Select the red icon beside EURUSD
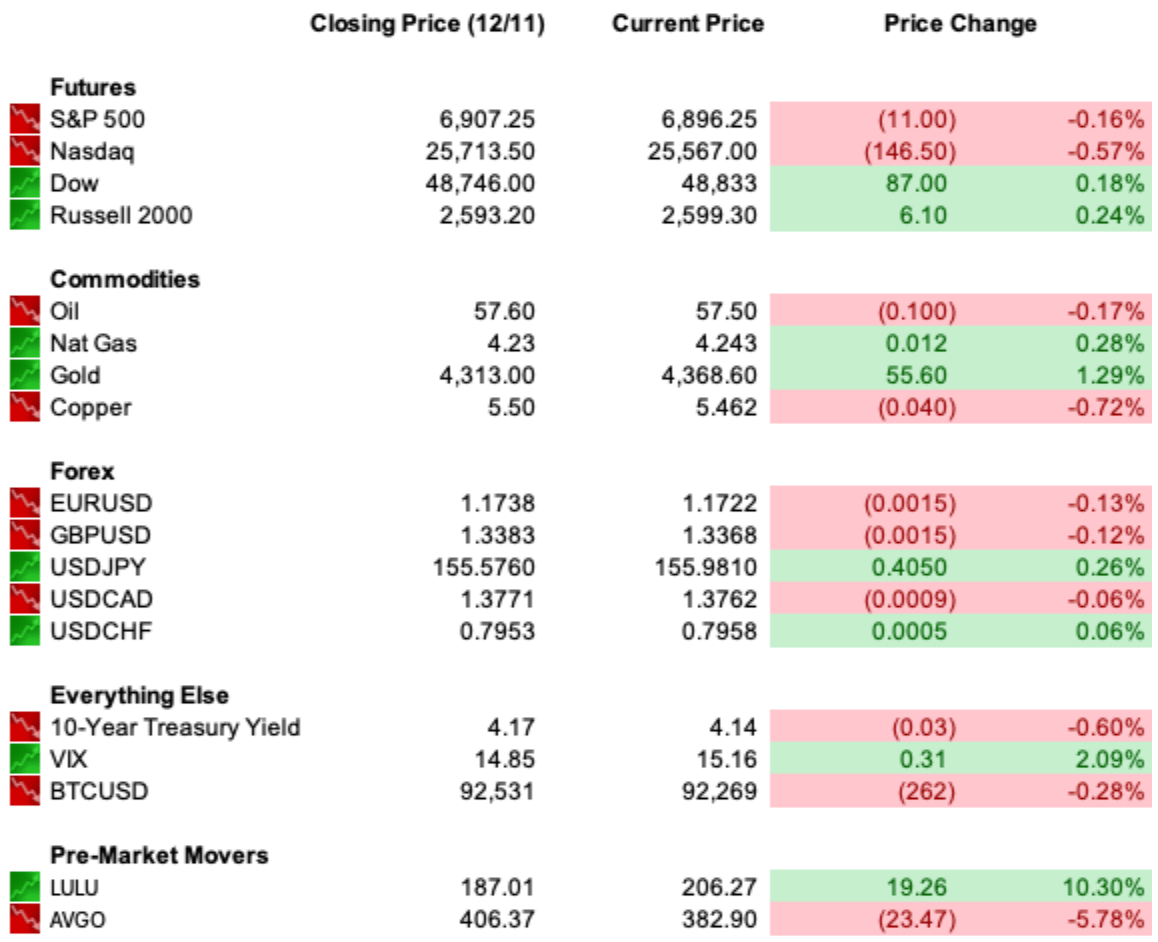Image resolution: width=1158 pixels, height=942 pixels. [x=25, y=503]
